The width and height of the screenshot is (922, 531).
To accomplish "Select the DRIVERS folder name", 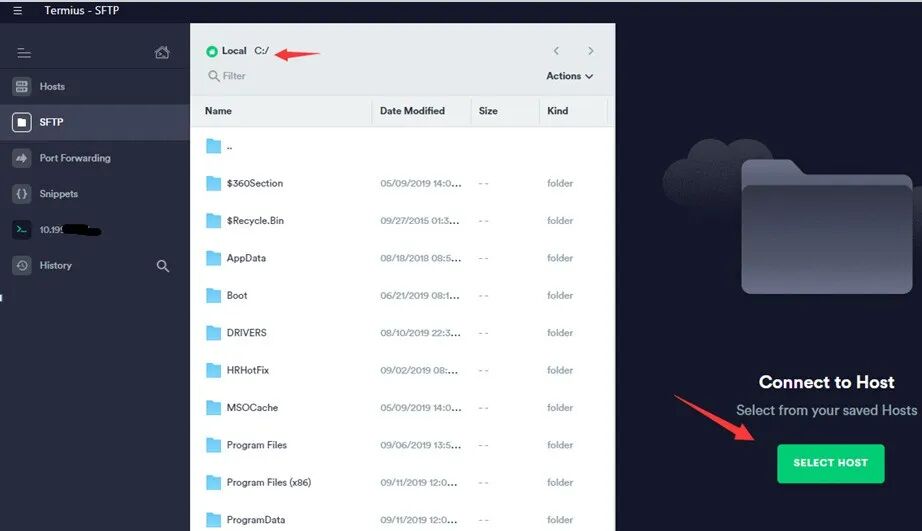I will click(x=246, y=333).
